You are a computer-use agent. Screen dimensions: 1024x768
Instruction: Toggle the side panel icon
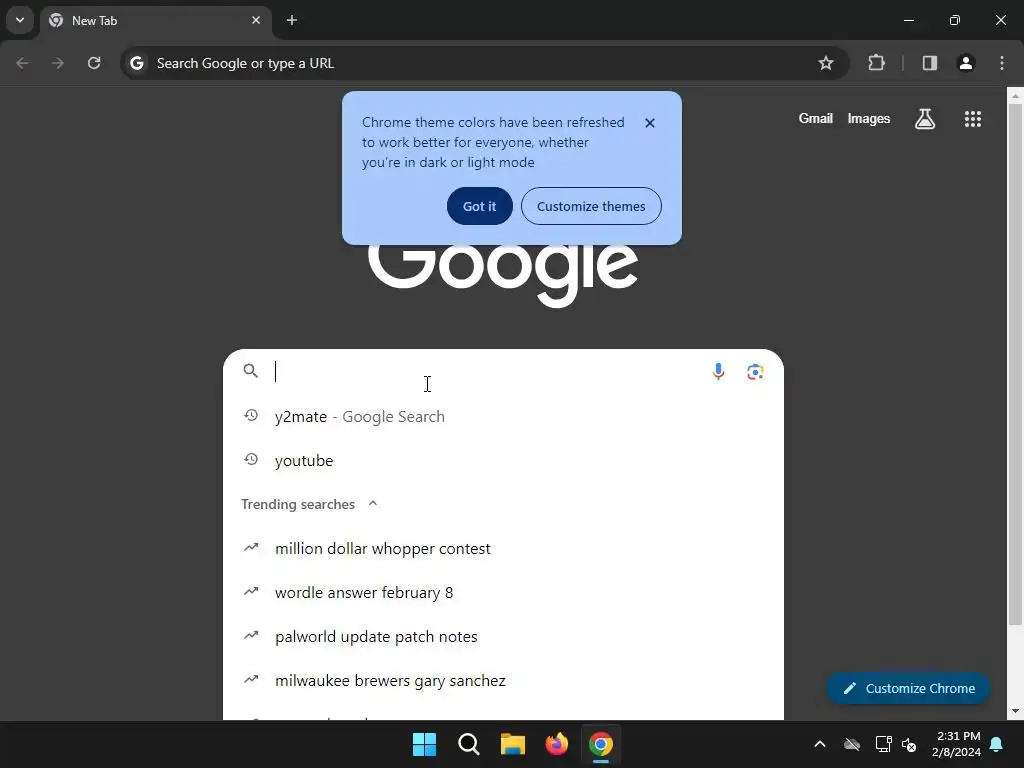click(929, 63)
